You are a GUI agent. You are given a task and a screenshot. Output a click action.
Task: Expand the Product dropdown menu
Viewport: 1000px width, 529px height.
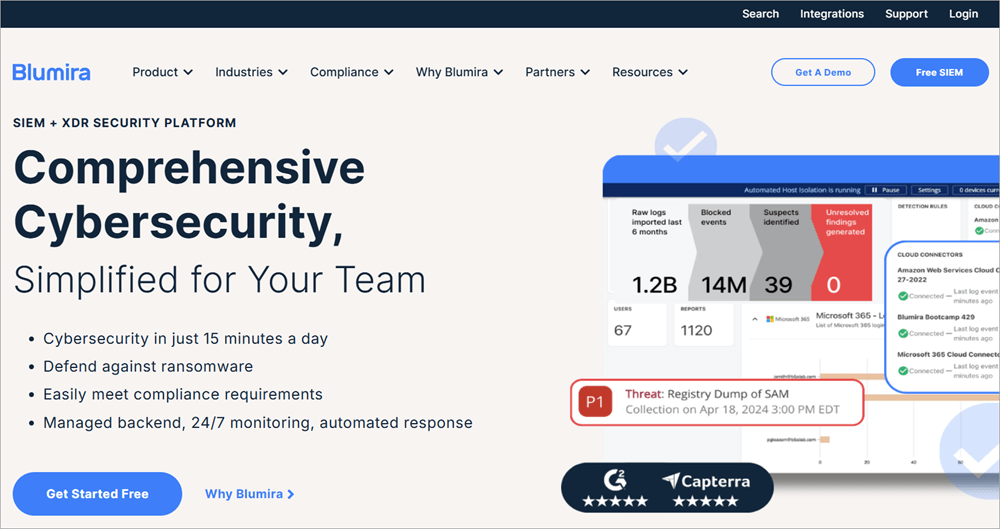[x=162, y=72]
